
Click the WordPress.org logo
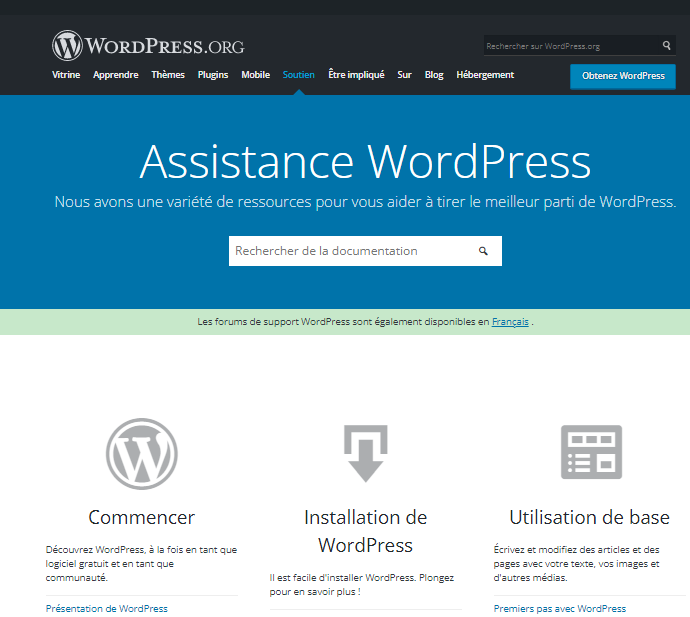(148, 45)
